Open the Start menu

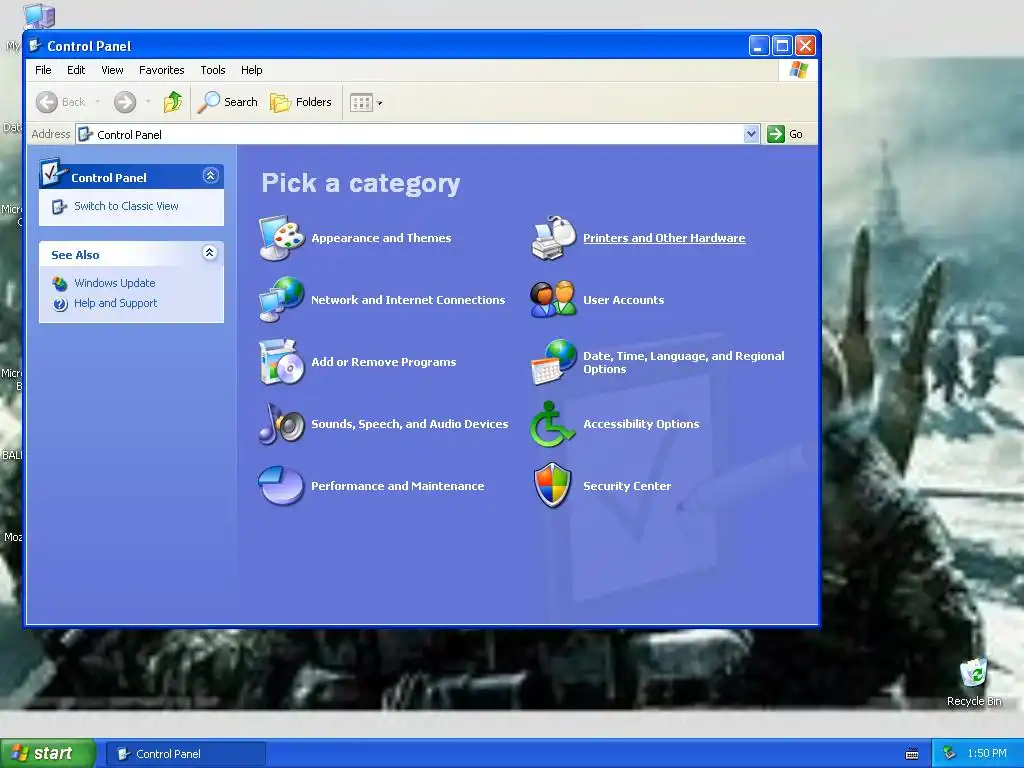click(x=48, y=753)
